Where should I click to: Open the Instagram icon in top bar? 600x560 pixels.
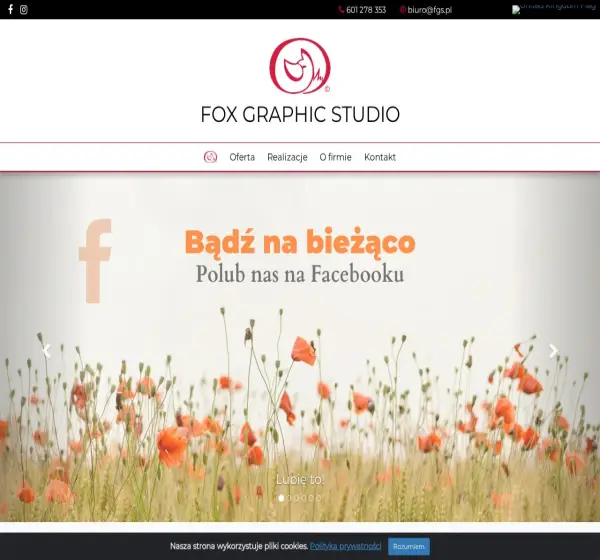24,10
